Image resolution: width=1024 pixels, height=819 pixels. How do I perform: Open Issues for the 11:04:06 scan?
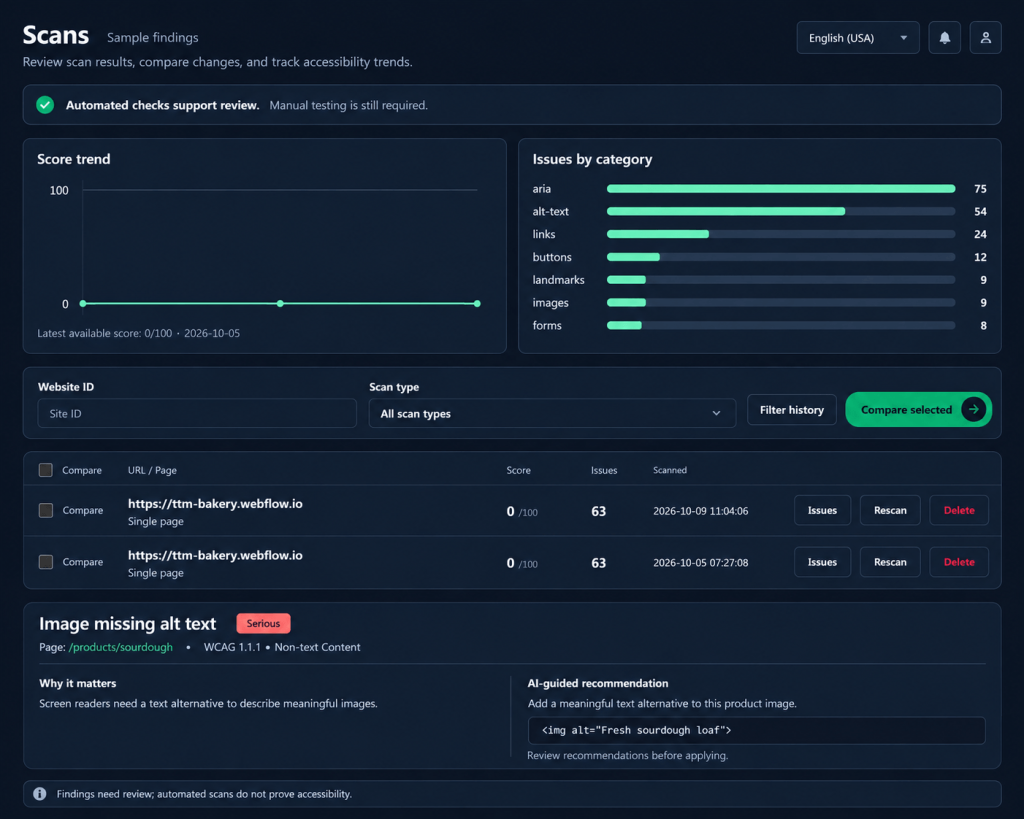click(x=822, y=510)
